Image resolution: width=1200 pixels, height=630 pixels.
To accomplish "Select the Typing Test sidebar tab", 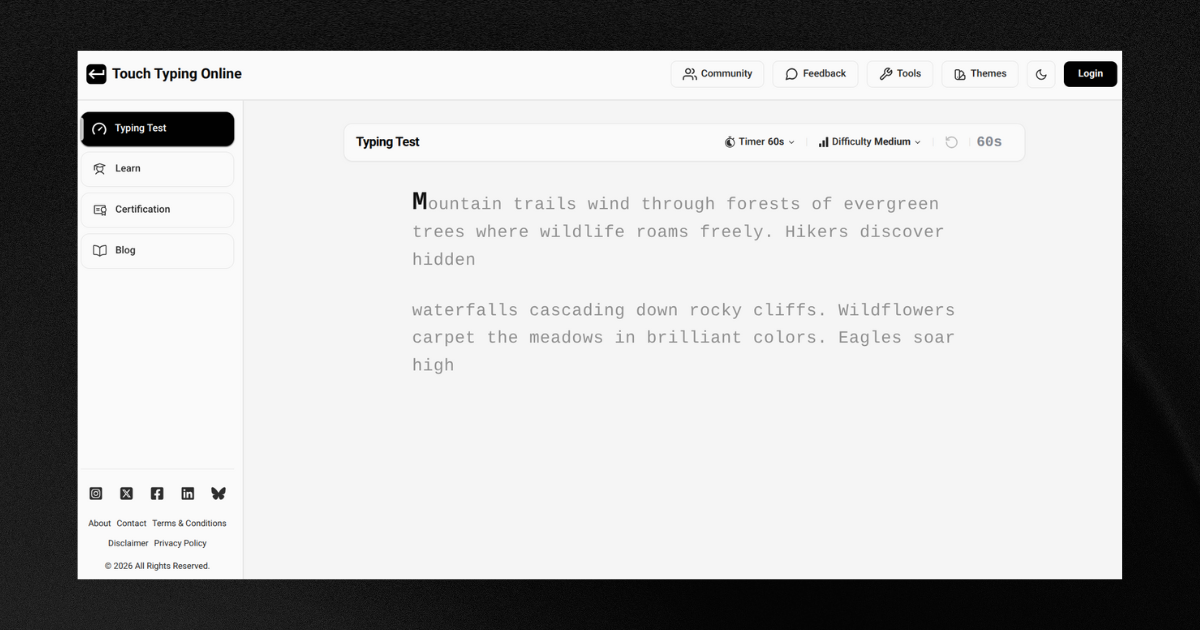I will [x=157, y=128].
